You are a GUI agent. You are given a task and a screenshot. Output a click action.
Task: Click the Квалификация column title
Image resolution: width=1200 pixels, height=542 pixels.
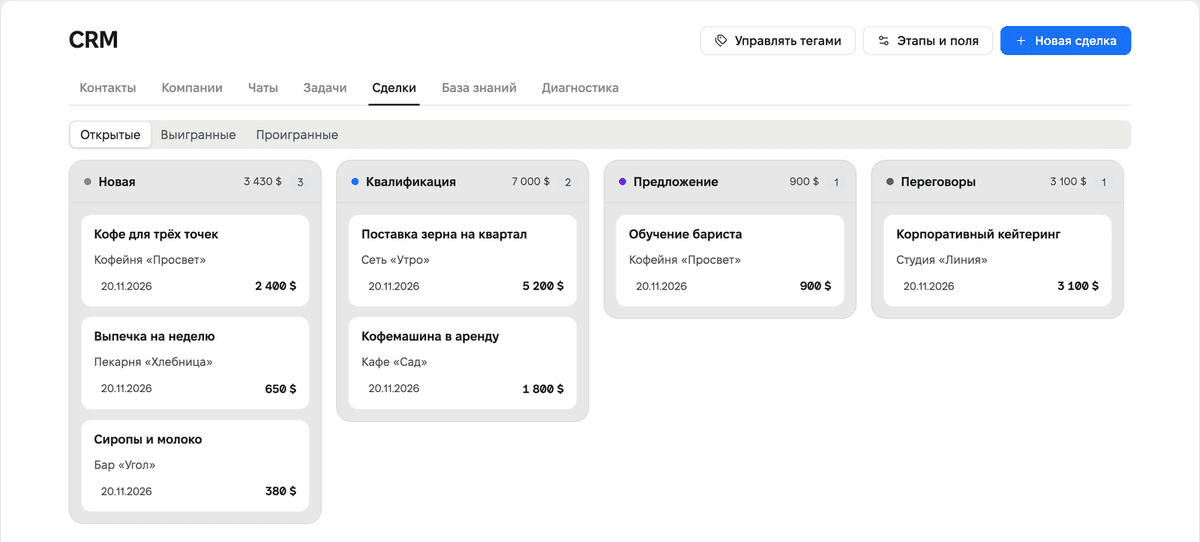tap(411, 182)
